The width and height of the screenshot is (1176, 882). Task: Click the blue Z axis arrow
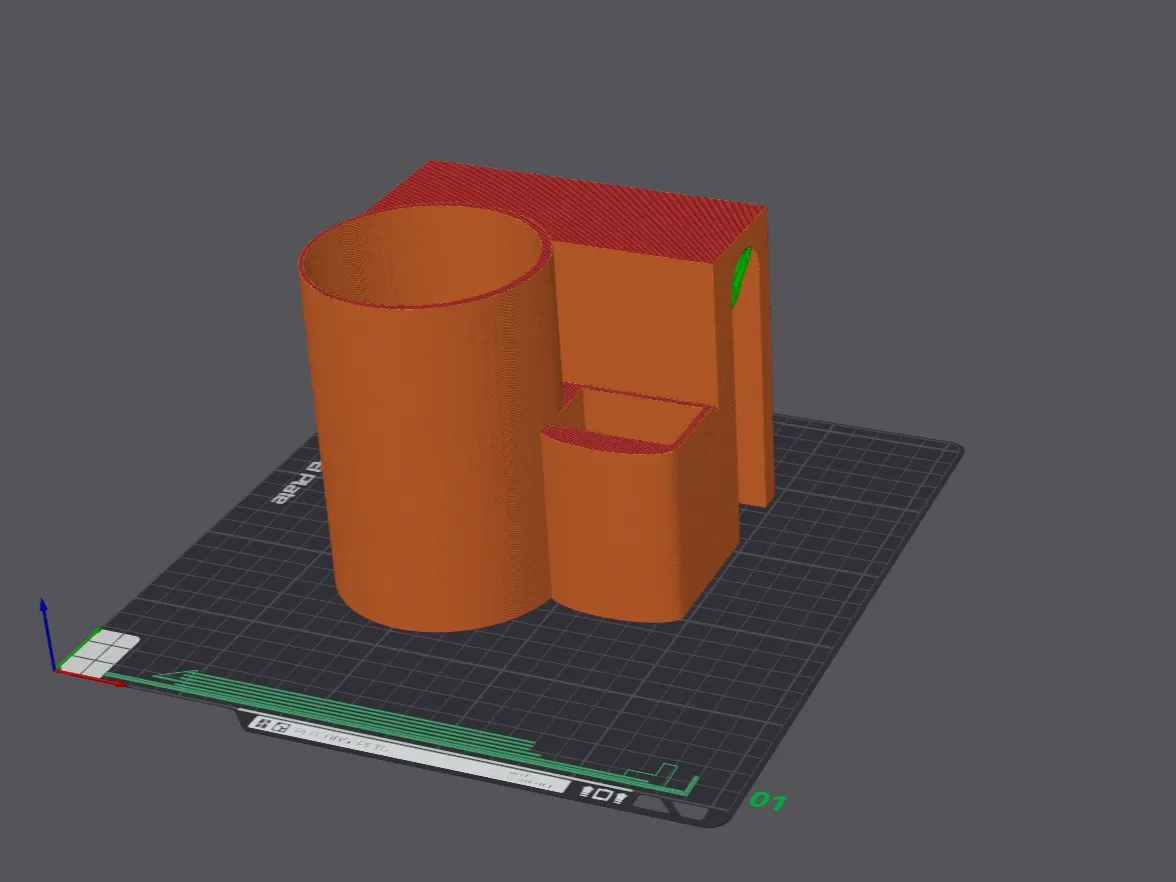click(x=47, y=632)
